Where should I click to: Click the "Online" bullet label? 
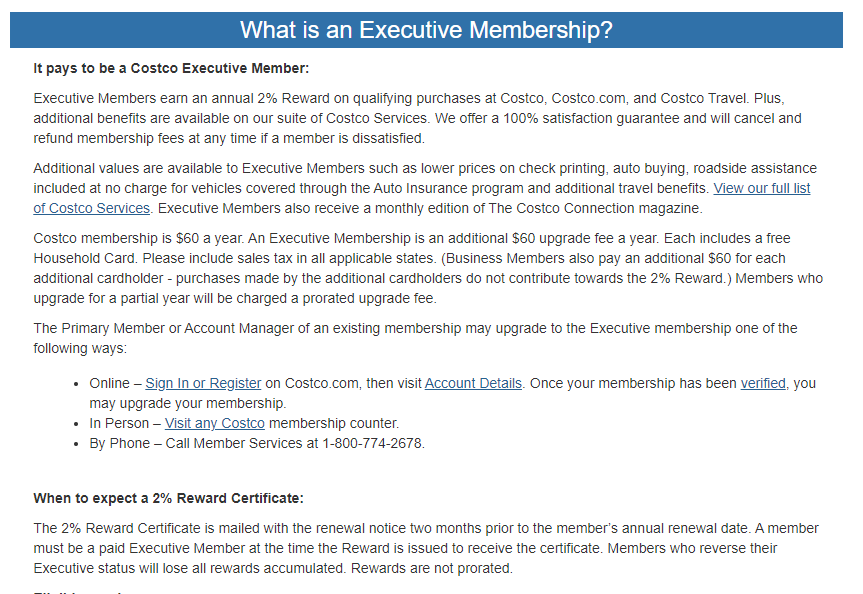point(109,383)
